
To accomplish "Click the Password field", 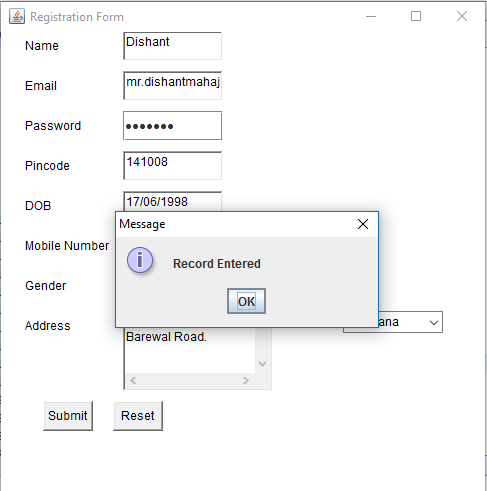I will [x=172, y=126].
